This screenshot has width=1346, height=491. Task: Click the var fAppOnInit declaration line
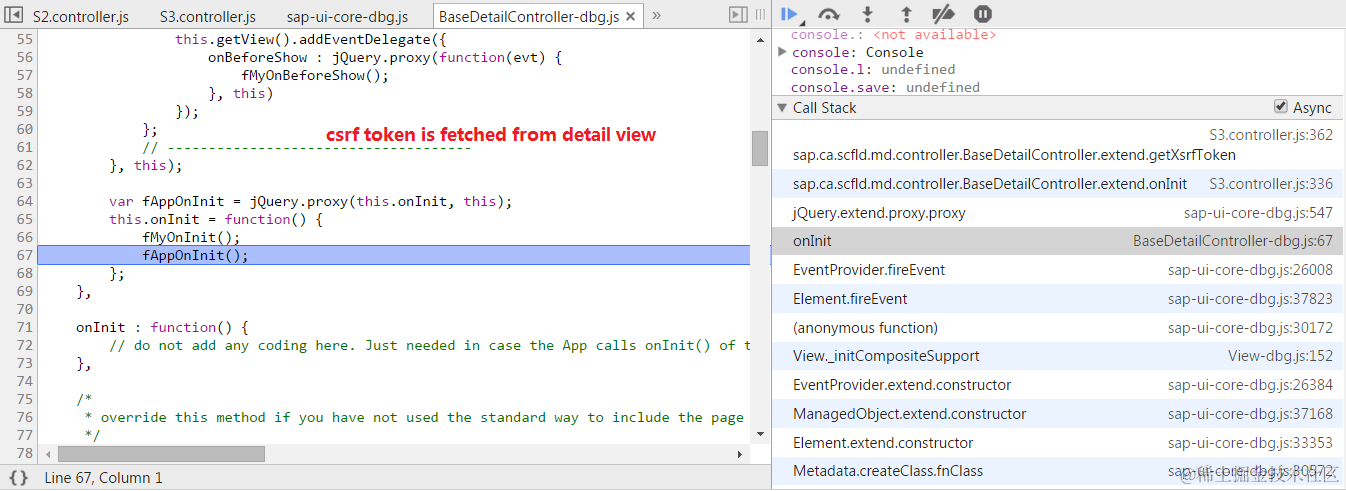(x=311, y=201)
